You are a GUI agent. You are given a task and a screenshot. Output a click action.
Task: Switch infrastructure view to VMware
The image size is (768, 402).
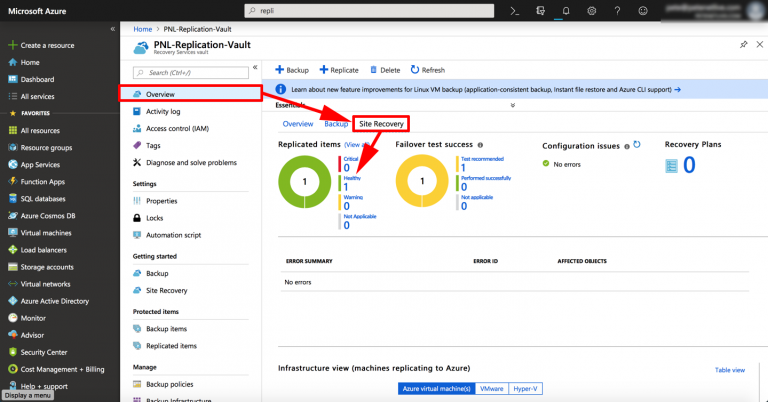coord(492,389)
